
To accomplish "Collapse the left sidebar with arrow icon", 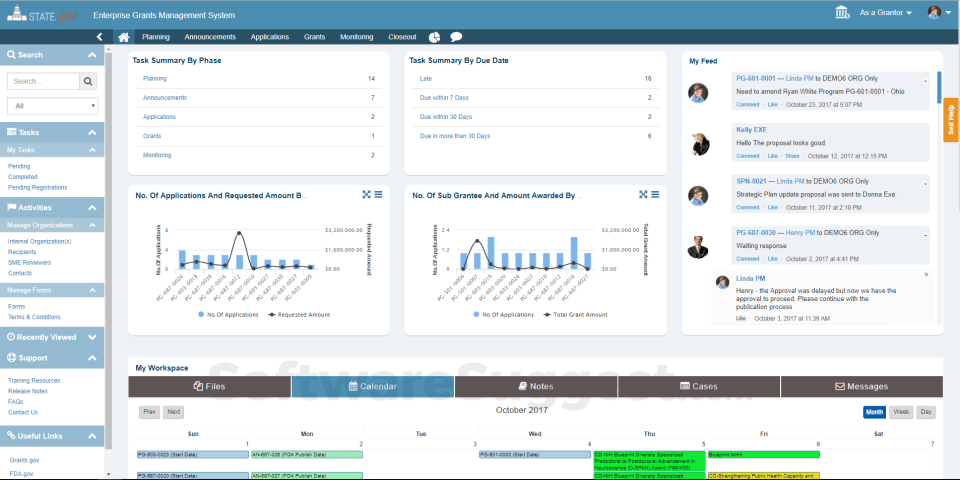I will 100,37.
